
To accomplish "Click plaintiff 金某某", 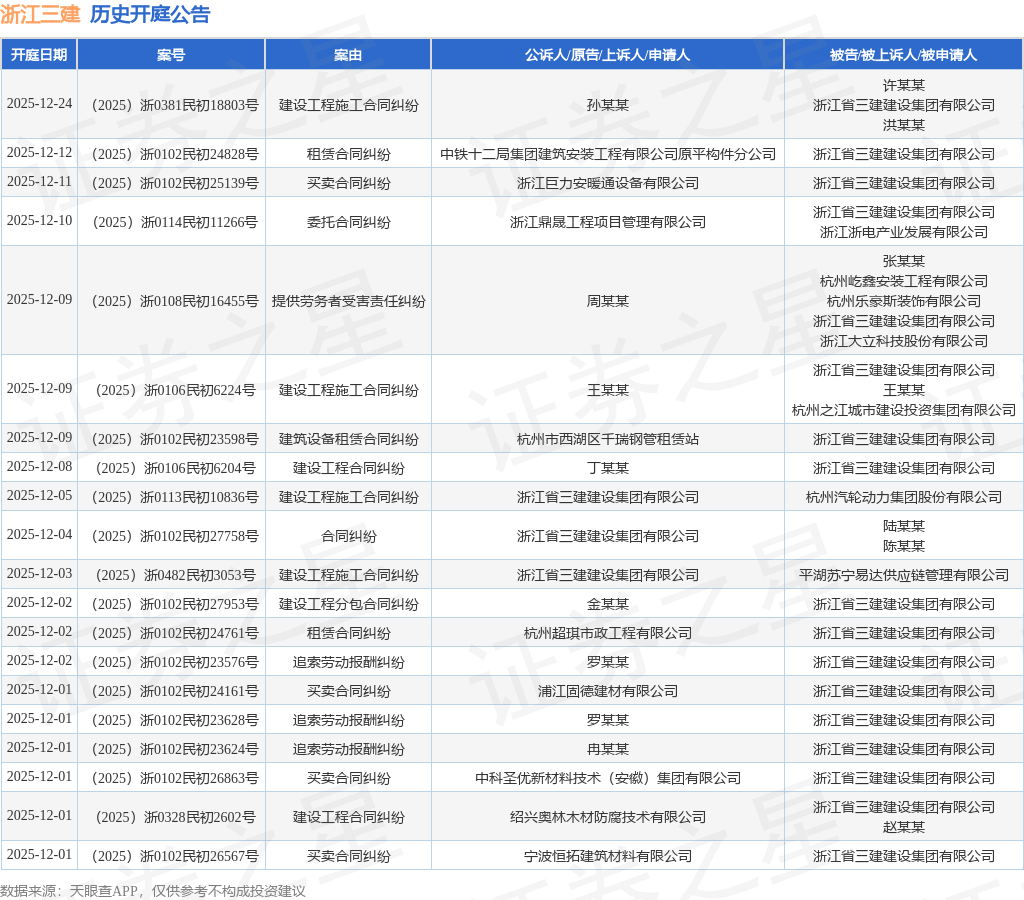I will 607,604.
